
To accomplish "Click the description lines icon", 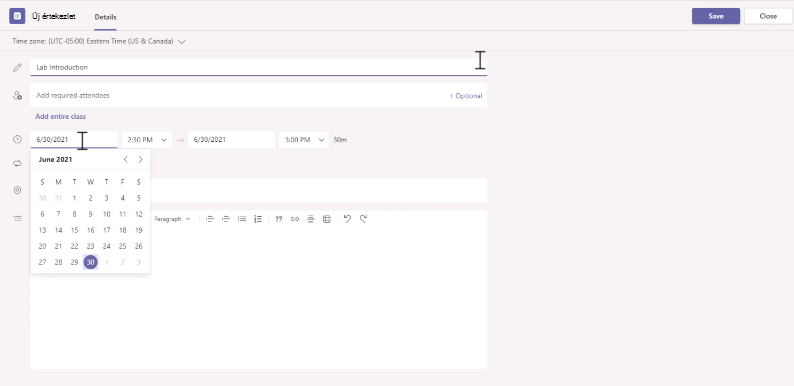I will 17,218.
